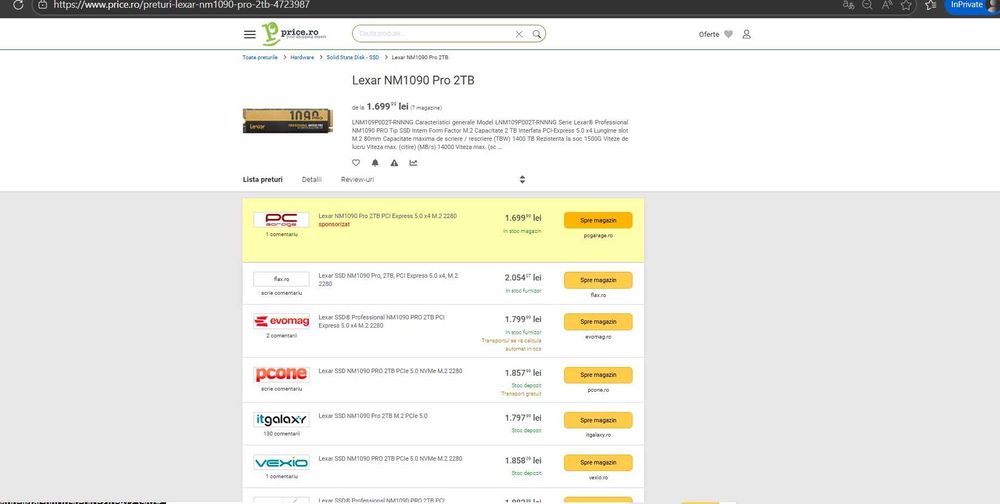Viewport: 1000px width, 504px height.
Task: Click the pcone store logo
Action: pyautogui.click(x=281, y=374)
